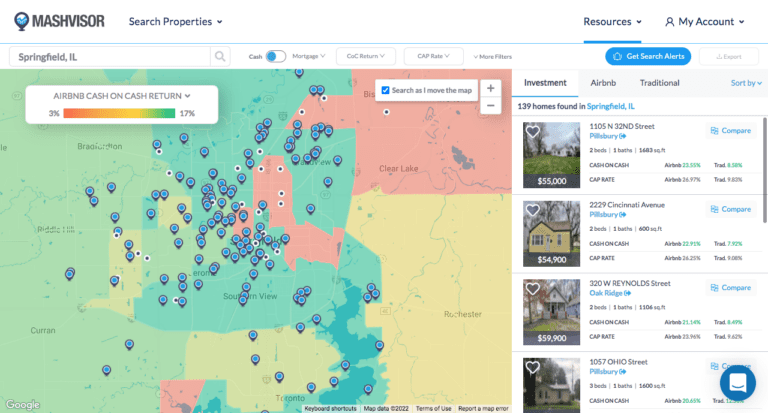The width and height of the screenshot is (768, 413).
Task: Switch to the Airbnb tab
Action: coord(603,83)
